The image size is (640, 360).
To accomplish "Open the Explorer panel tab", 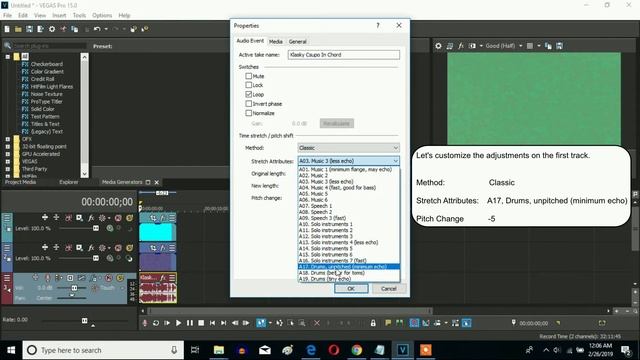I will (x=69, y=182).
